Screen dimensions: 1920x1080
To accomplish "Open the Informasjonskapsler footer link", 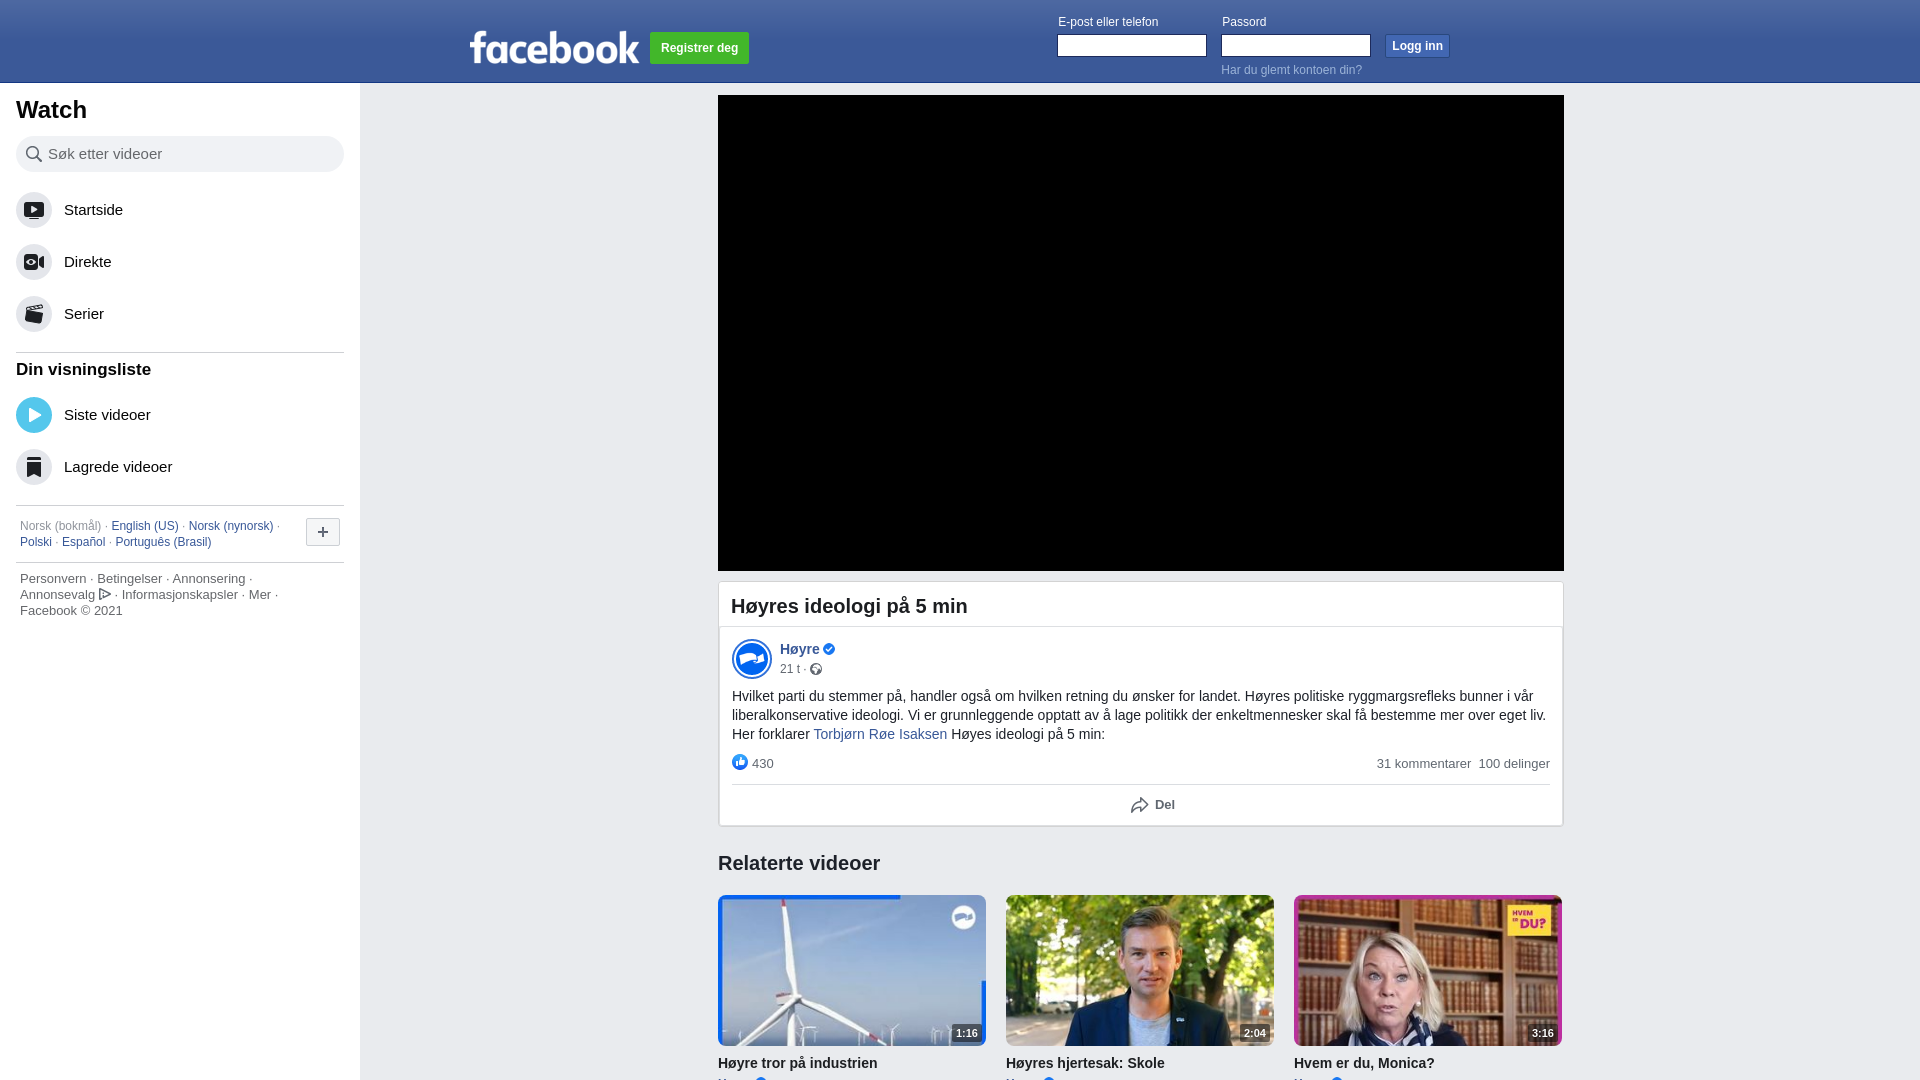I will tap(180, 595).
